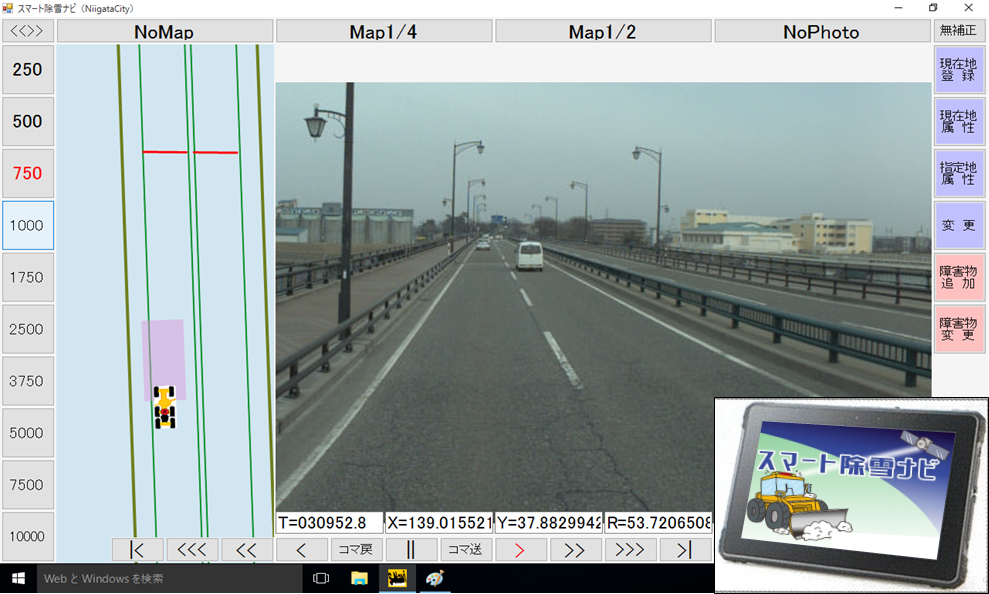
Task: Set map scale to 250
Action: 27,70
